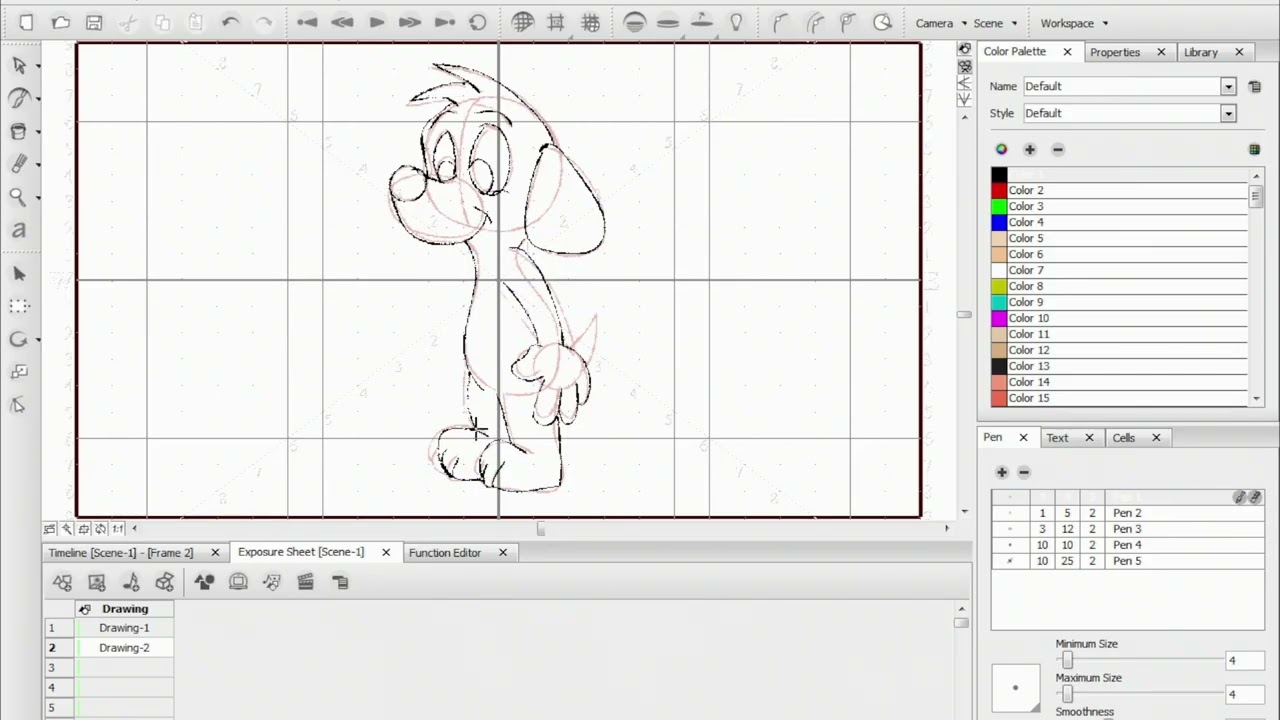
Task: Select Pen 3 in the pen list
Action: coord(1128,529)
